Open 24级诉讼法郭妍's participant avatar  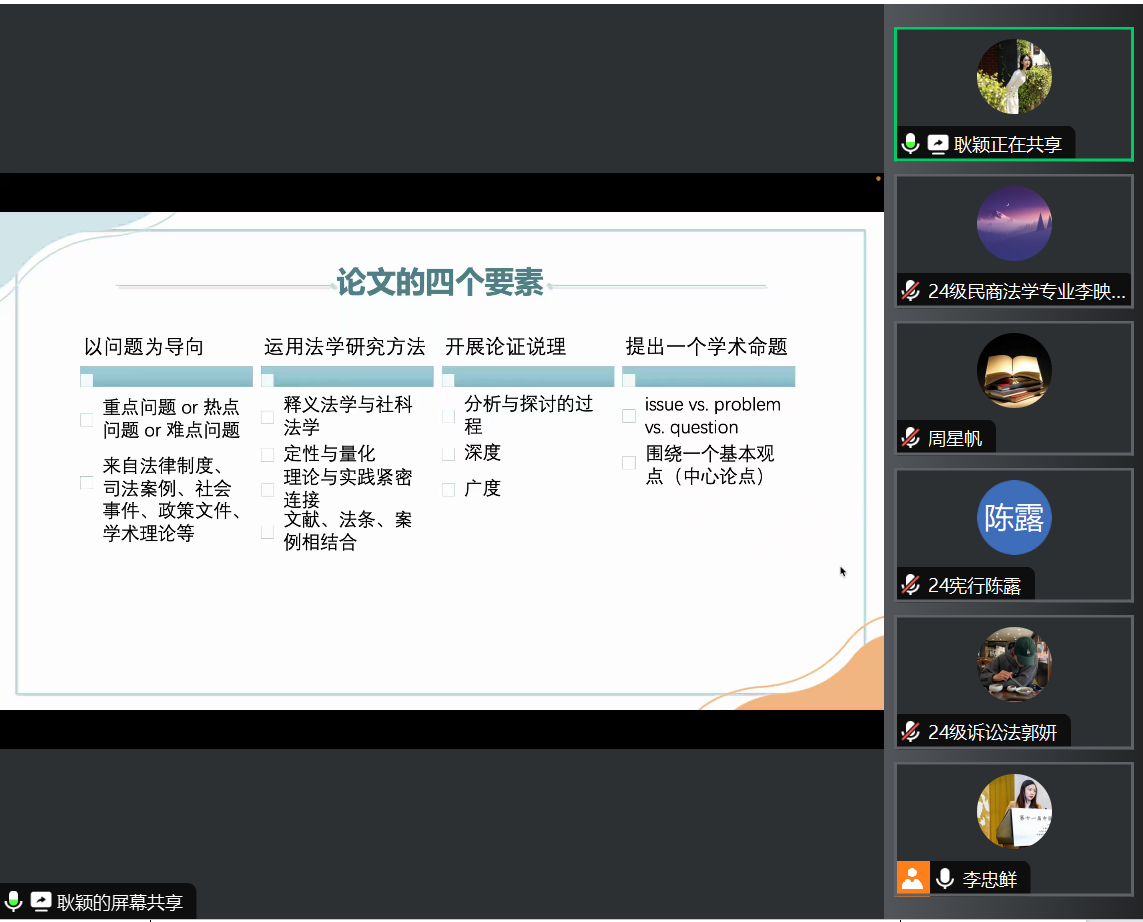[x=1013, y=664]
